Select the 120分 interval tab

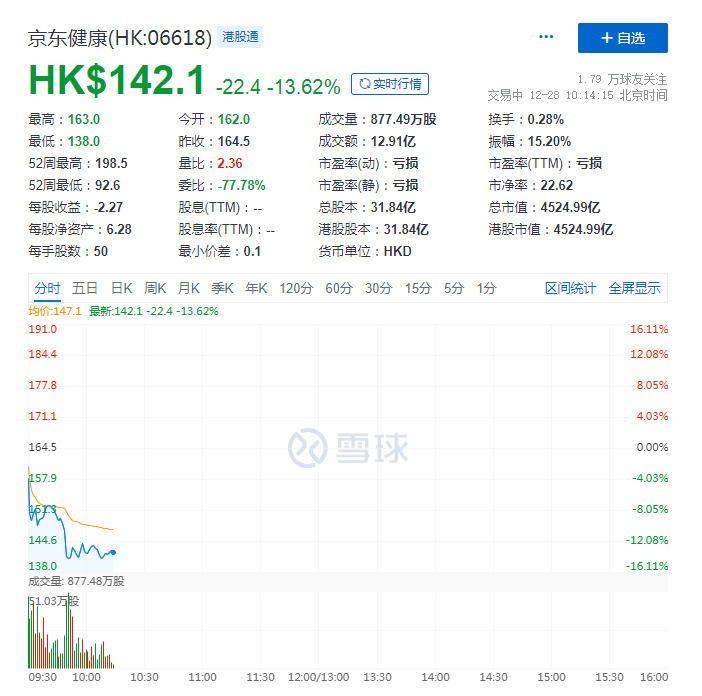[296, 288]
